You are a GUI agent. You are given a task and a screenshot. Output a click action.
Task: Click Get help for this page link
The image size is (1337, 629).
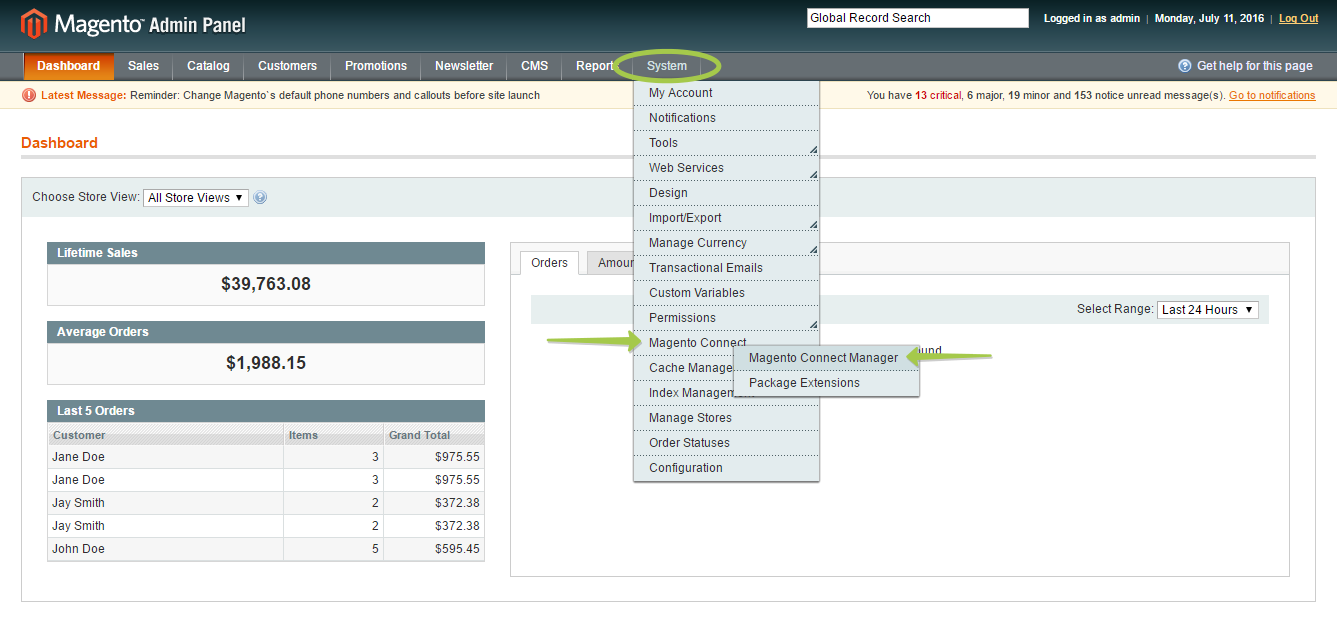1255,66
